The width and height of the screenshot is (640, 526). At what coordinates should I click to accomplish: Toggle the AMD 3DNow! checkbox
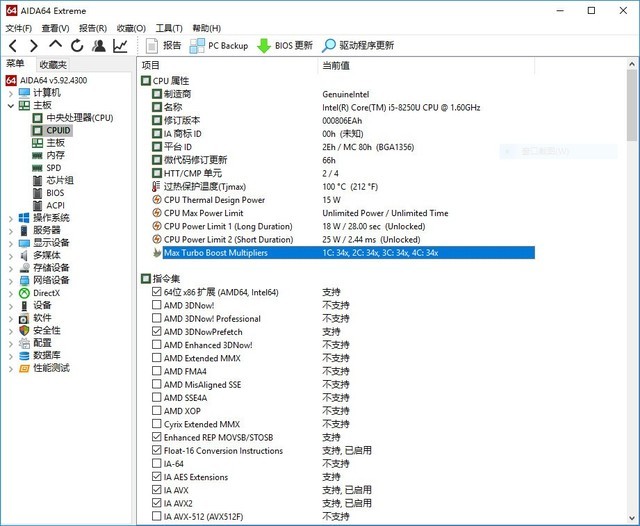tap(157, 305)
